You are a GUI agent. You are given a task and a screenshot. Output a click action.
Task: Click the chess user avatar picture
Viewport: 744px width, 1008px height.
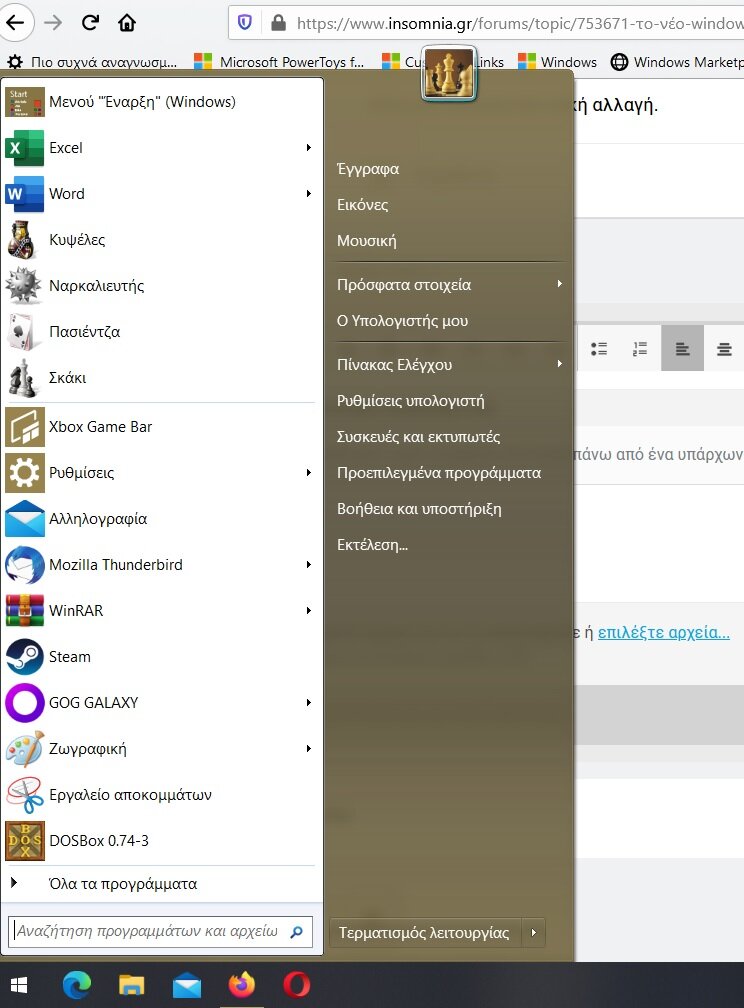(x=449, y=73)
